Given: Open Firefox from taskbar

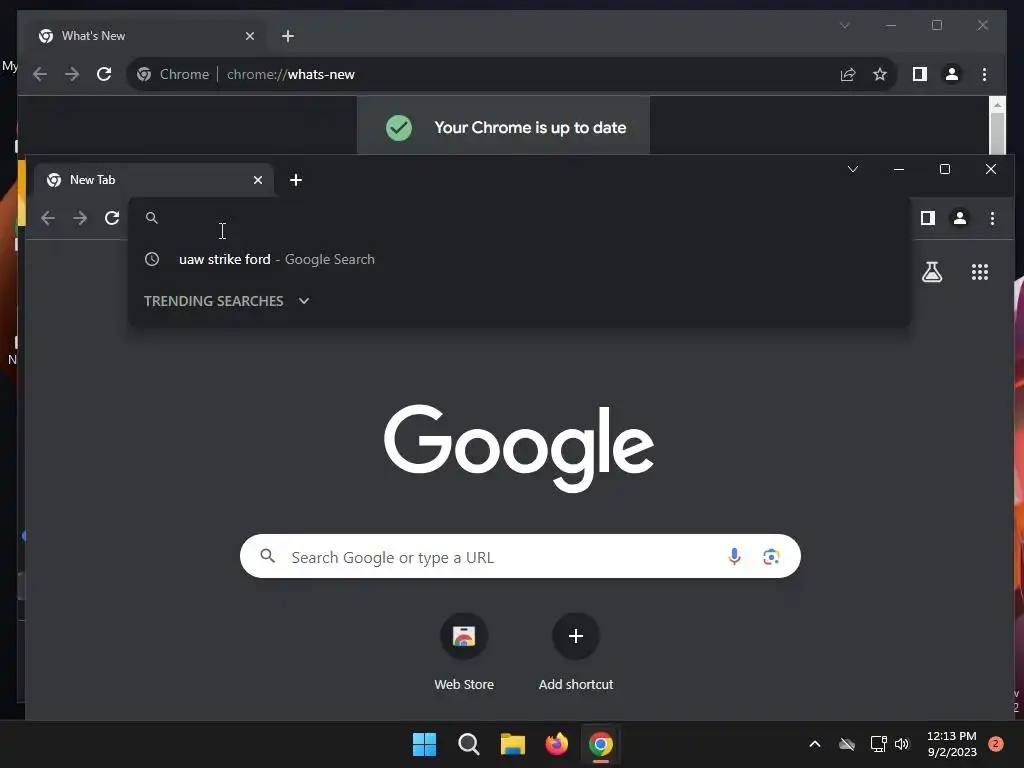Looking at the screenshot, I should coord(556,744).
